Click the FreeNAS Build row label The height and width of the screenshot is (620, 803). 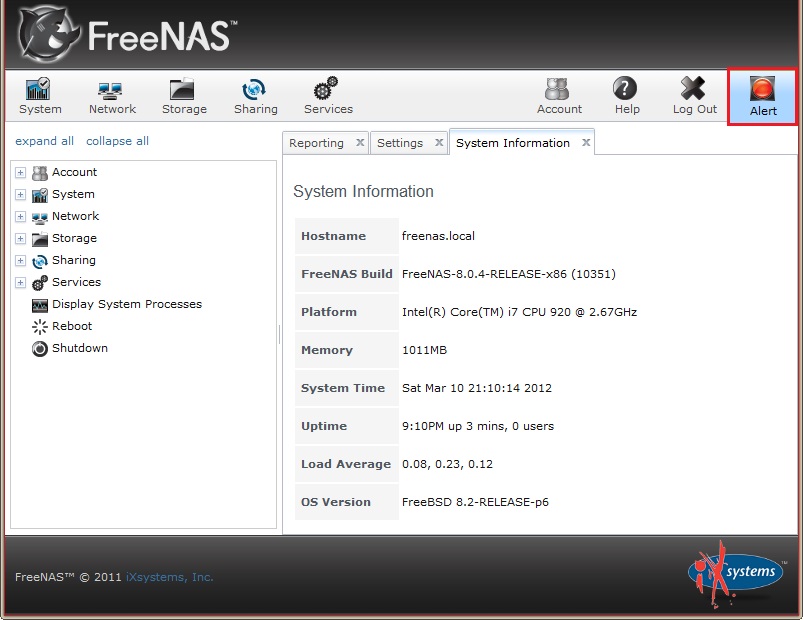point(347,274)
